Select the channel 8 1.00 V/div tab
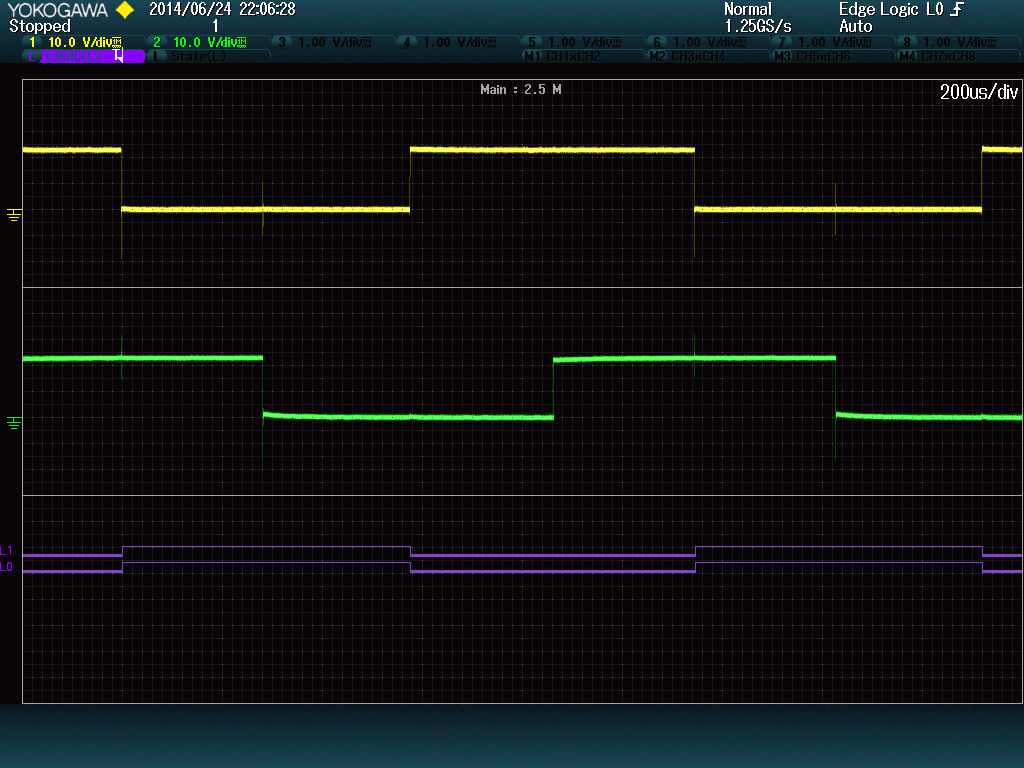1024x768 pixels. click(x=959, y=42)
